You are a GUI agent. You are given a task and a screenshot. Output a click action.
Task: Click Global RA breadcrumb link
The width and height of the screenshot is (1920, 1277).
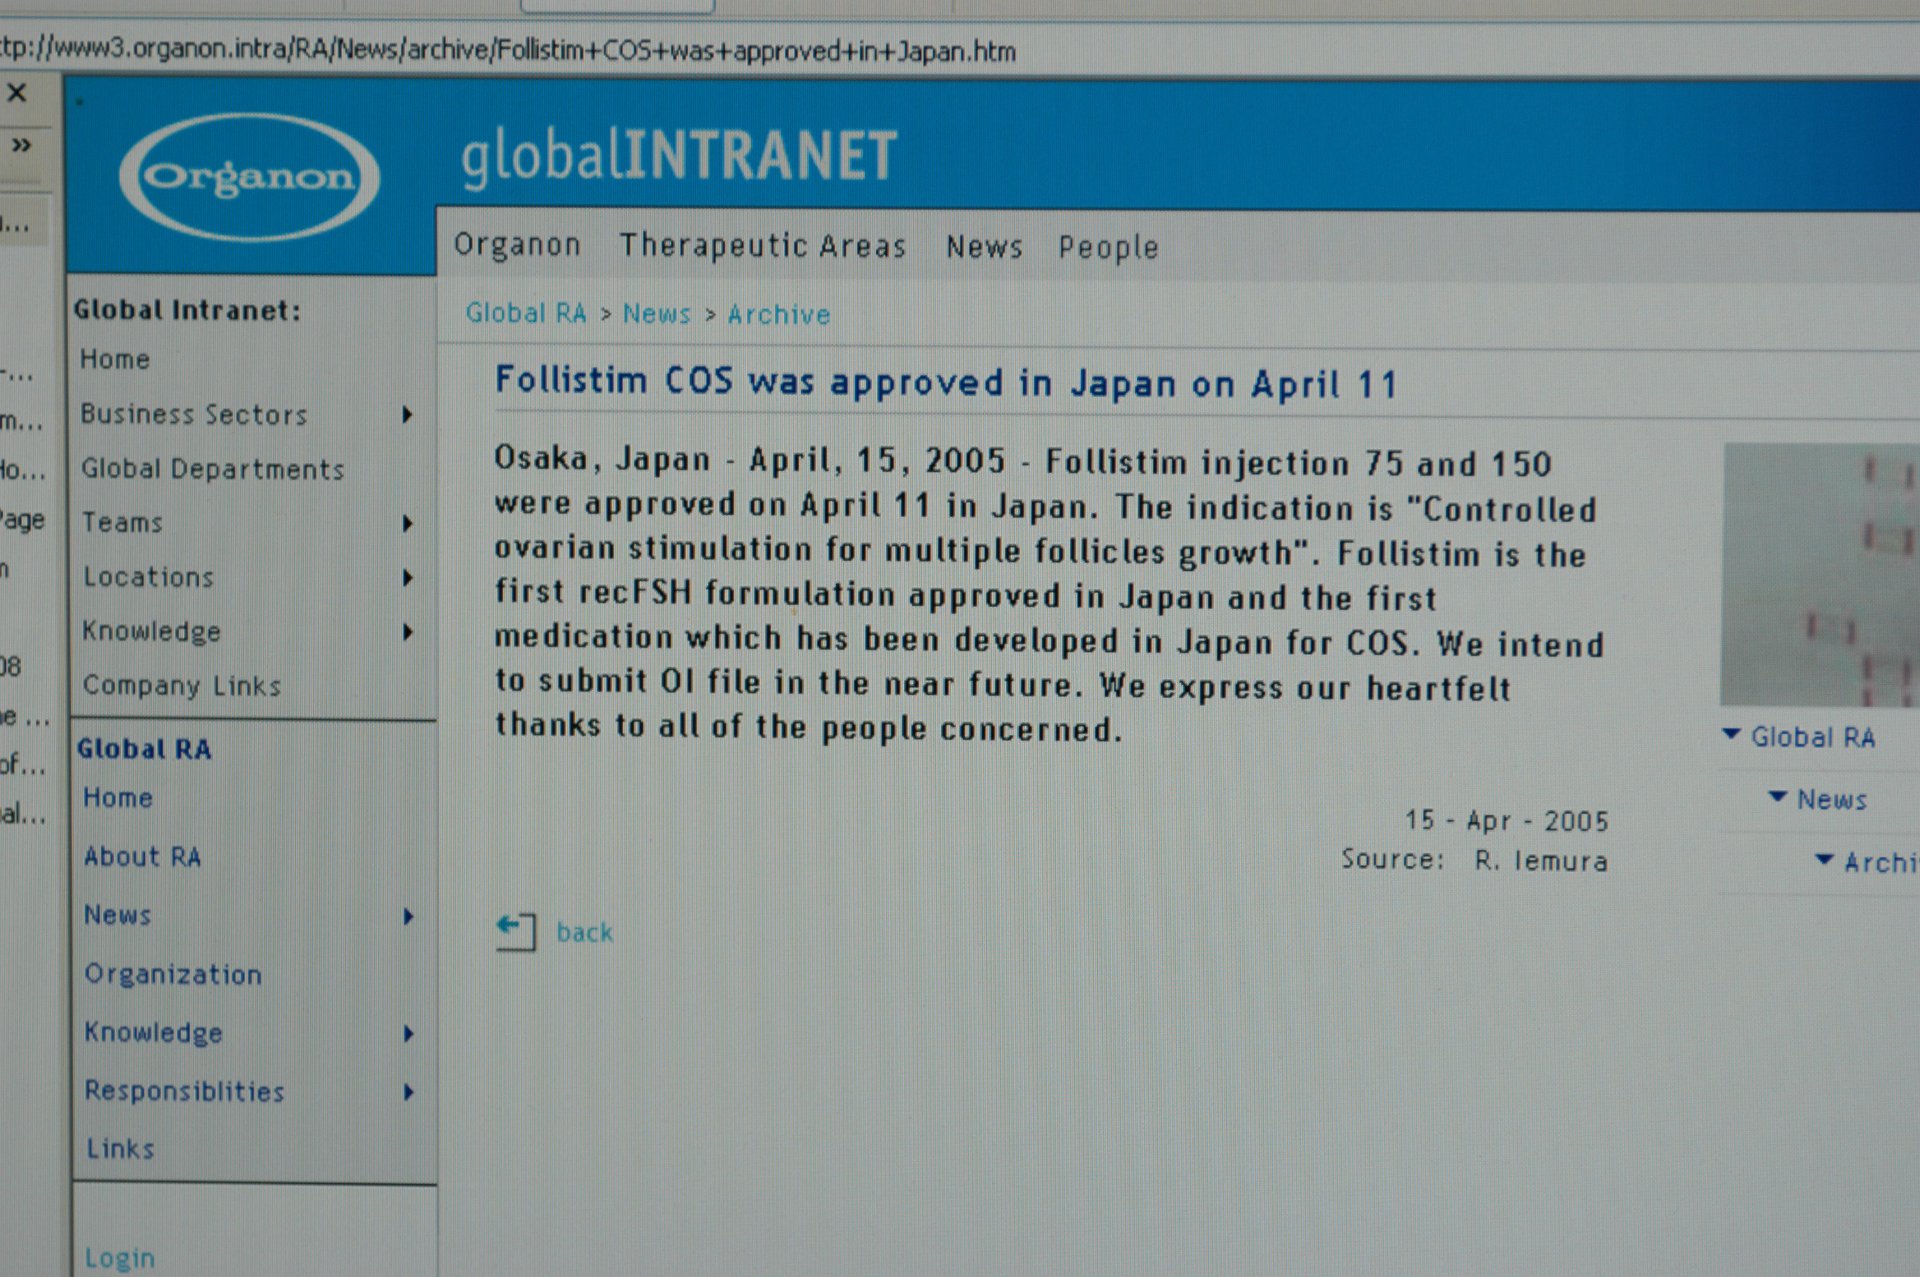[x=526, y=314]
